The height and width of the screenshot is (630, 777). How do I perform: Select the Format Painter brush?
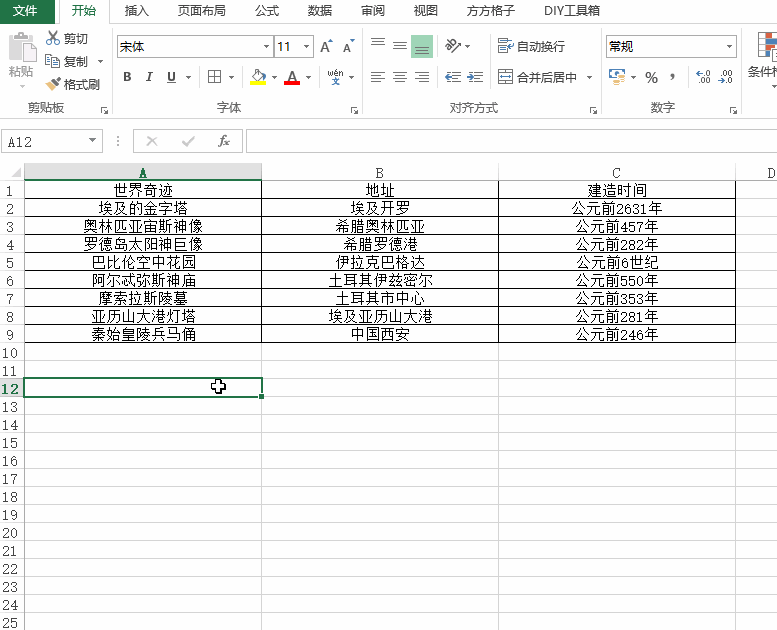pyautogui.click(x=53, y=84)
